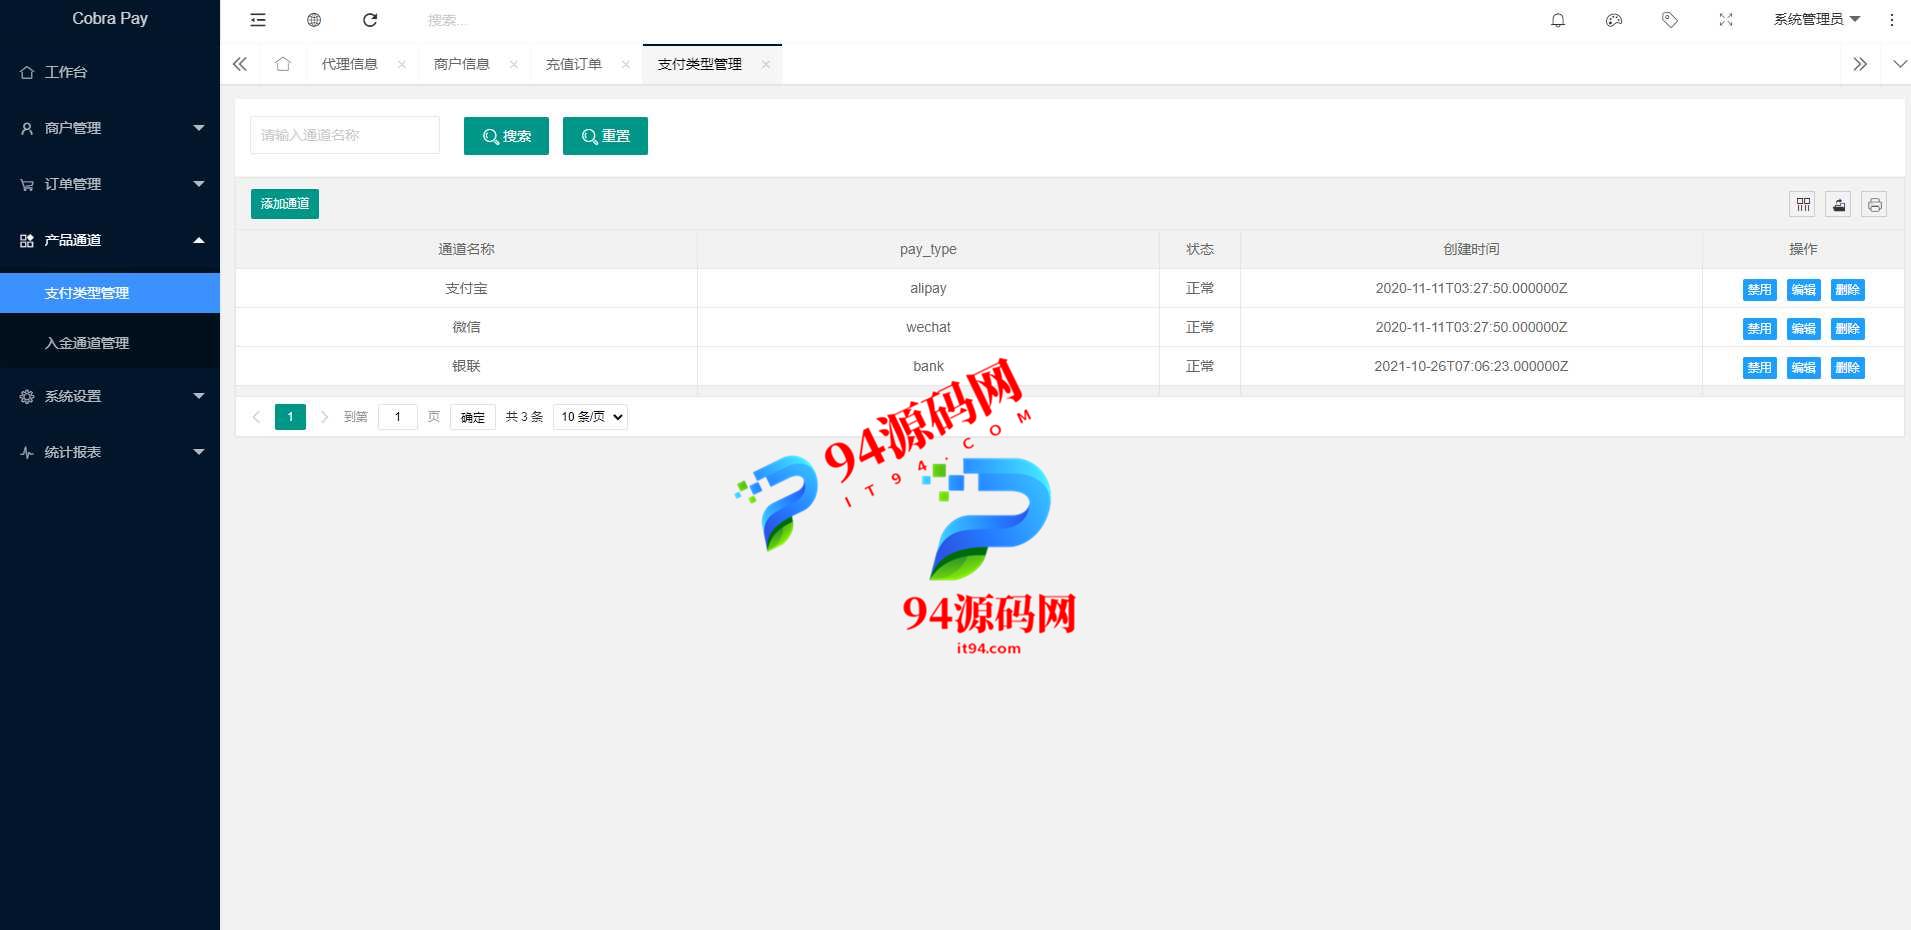1911x930 pixels.
Task: Click the 重置 button
Action: click(x=605, y=136)
